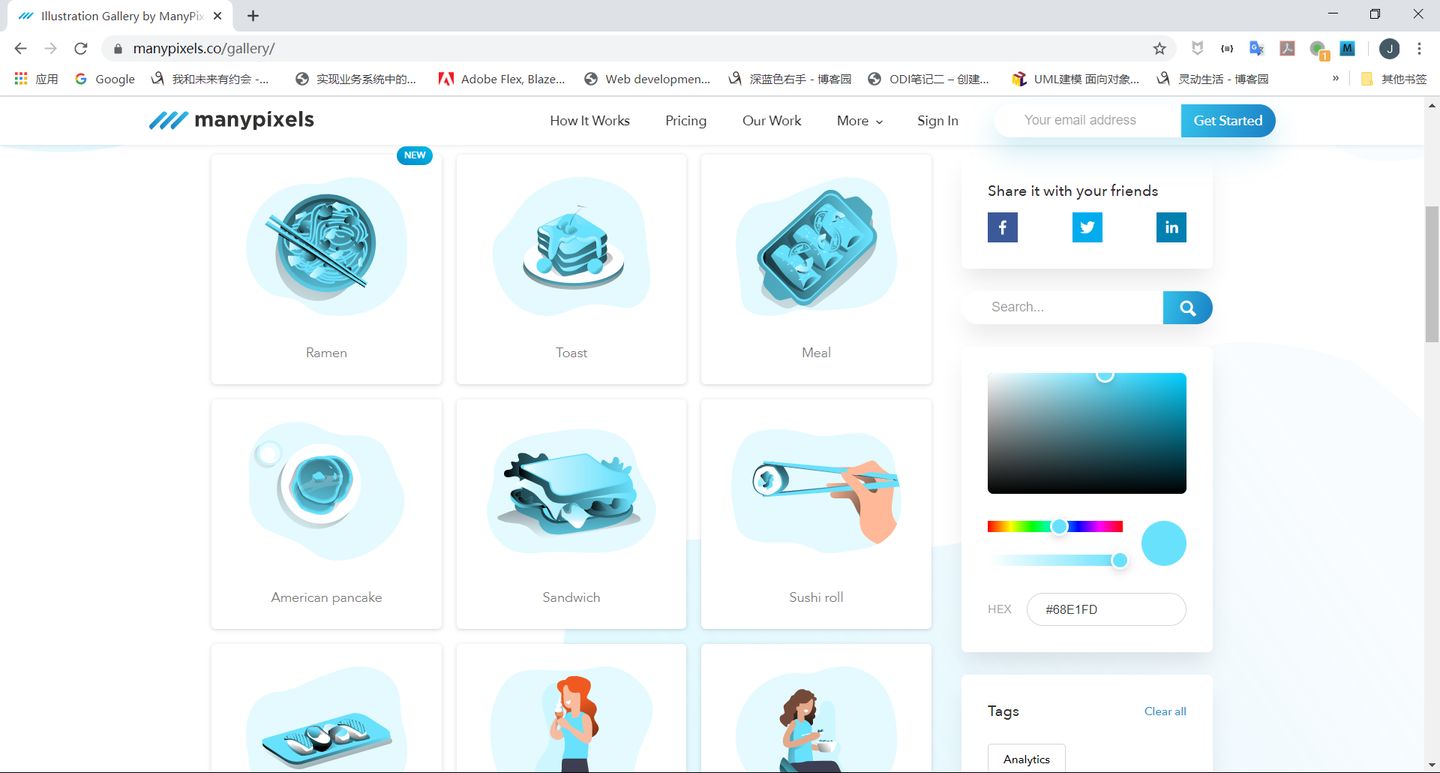Image resolution: width=1440 pixels, height=773 pixels.
Task: Close the Illustration Gallery tab
Action: [218, 16]
